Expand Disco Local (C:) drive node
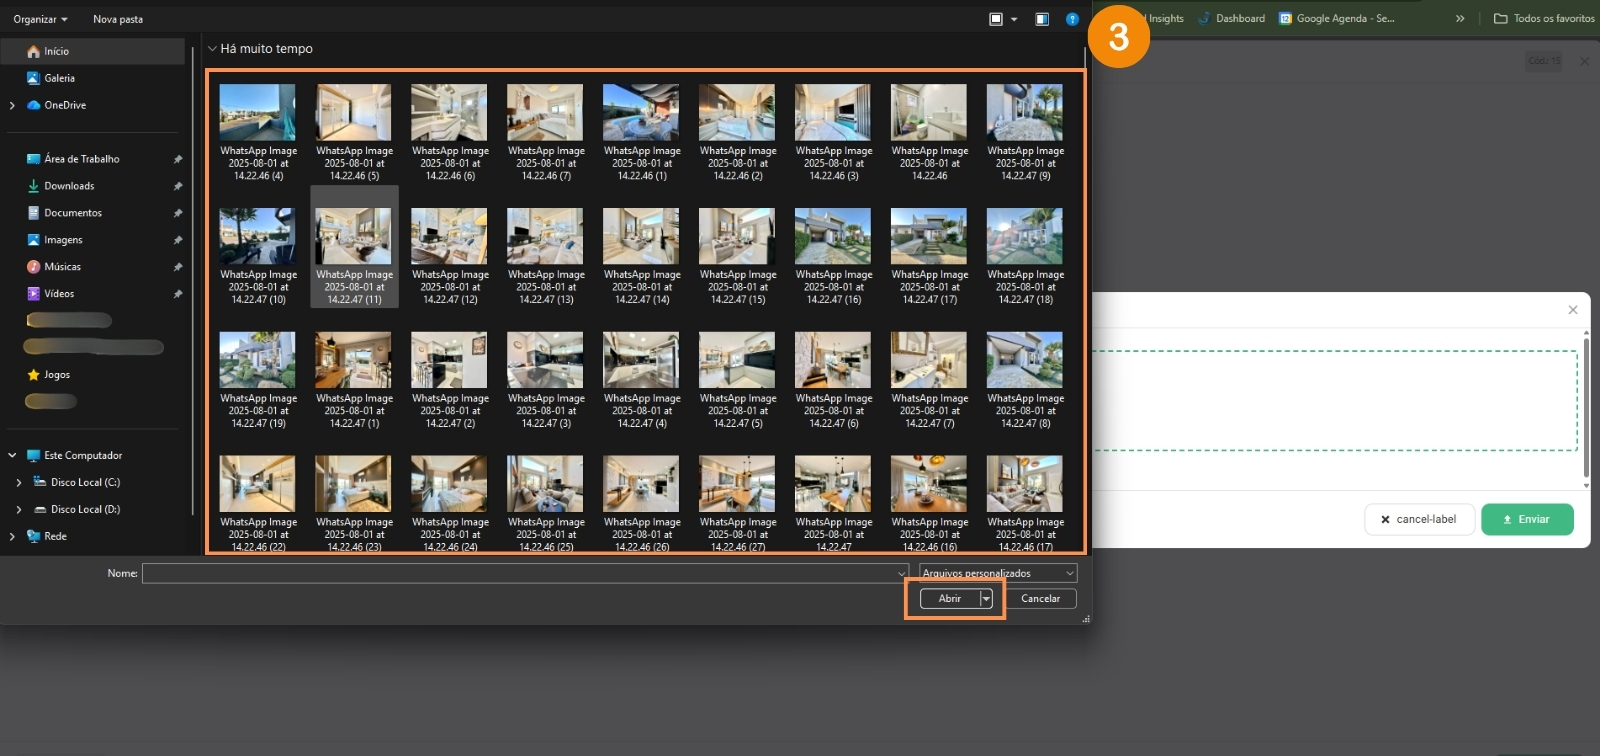The width and height of the screenshot is (1600, 756). [x=18, y=483]
